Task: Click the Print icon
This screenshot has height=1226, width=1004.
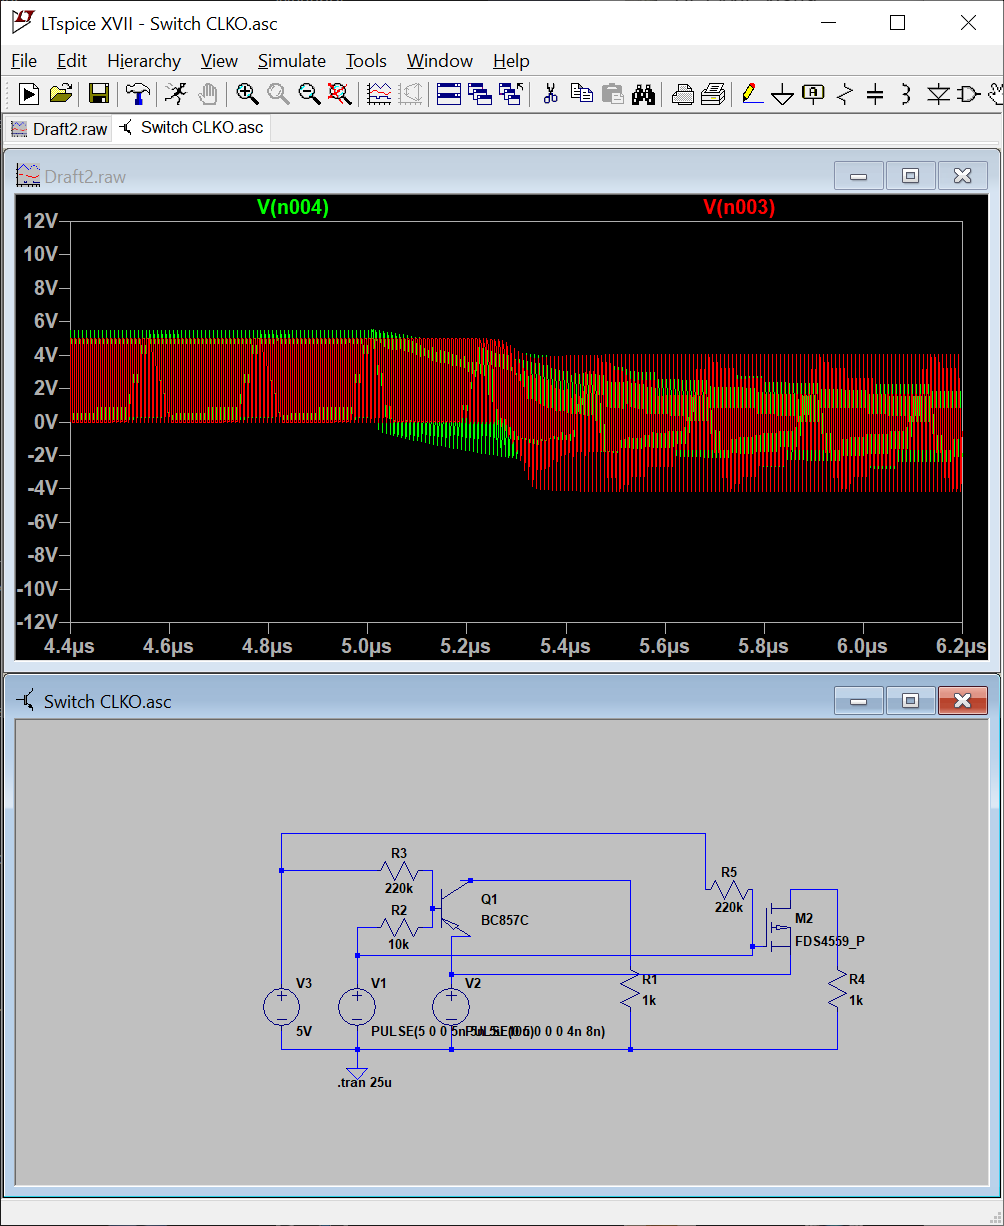Action: (713, 94)
